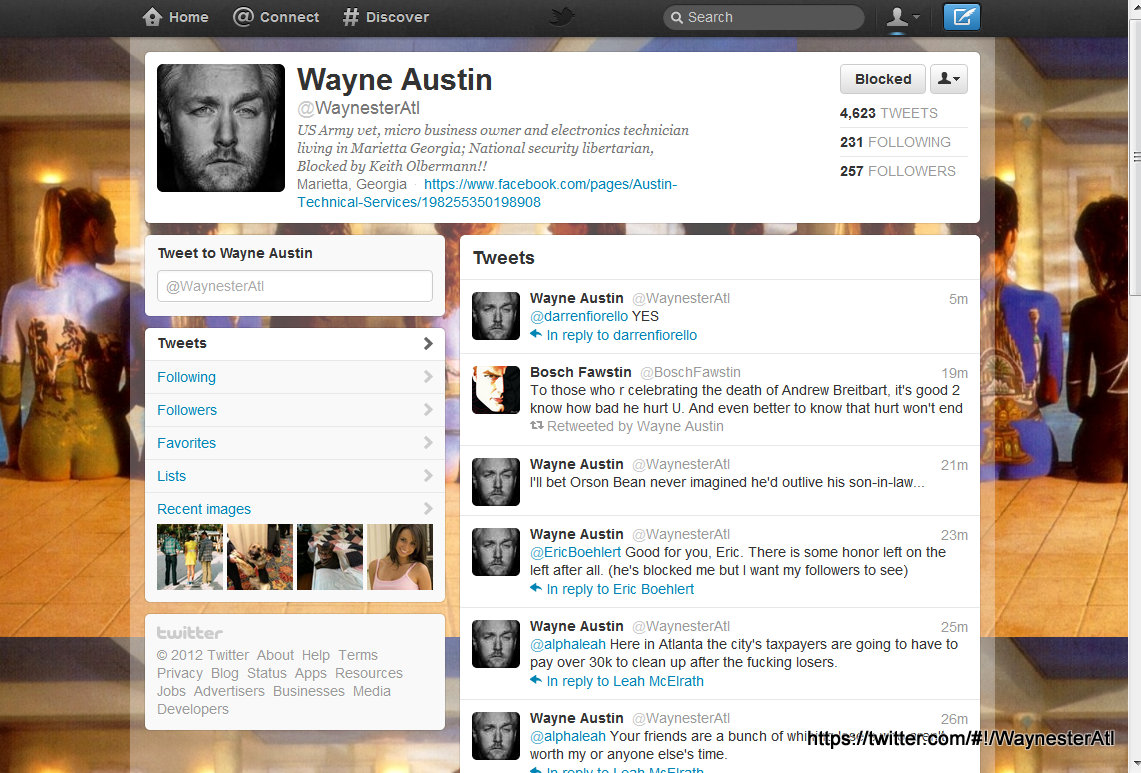Open the 4,623 Tweets count
This screenshot has width=1141, height=773.
coord(888,114)
